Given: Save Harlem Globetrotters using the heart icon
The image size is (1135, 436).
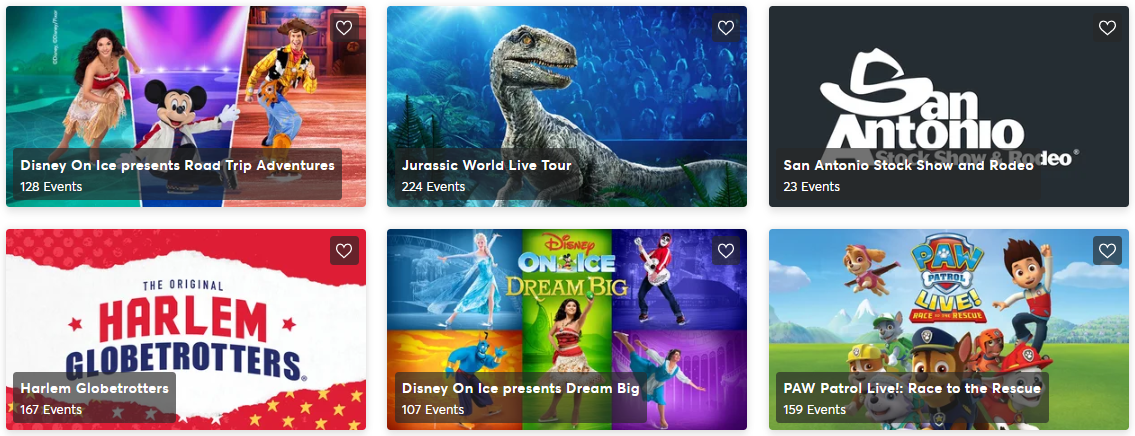Looking at the screenshot, I should click(x=344, y=251).
